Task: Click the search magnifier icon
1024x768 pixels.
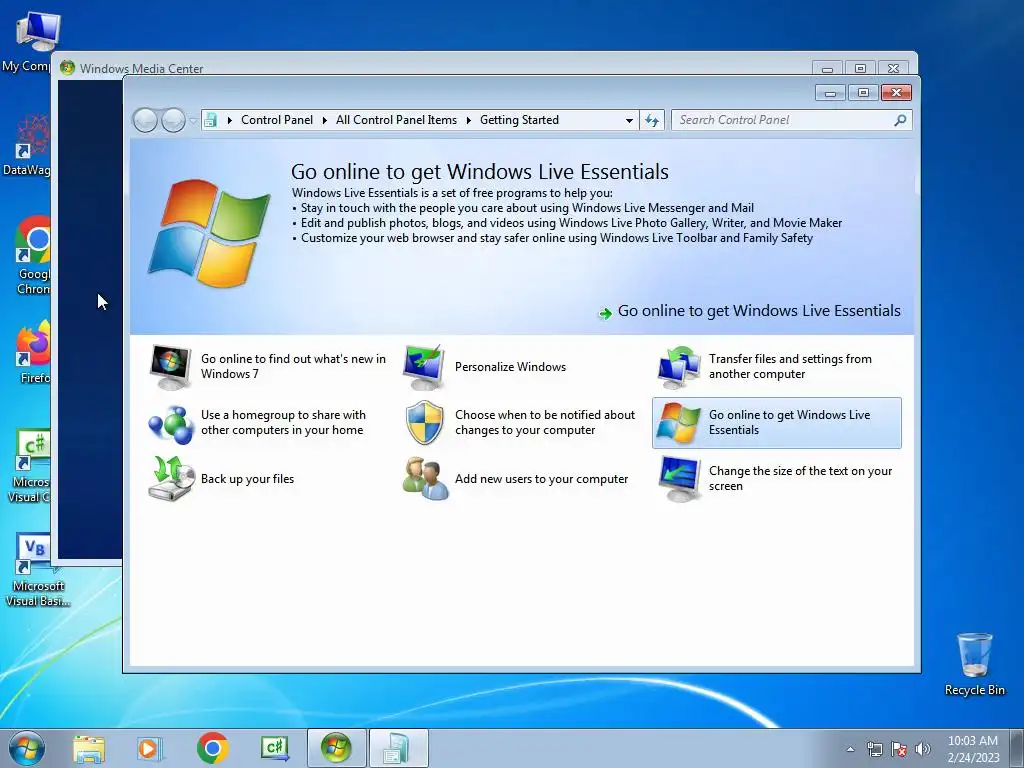Action: tap(900, 120)
